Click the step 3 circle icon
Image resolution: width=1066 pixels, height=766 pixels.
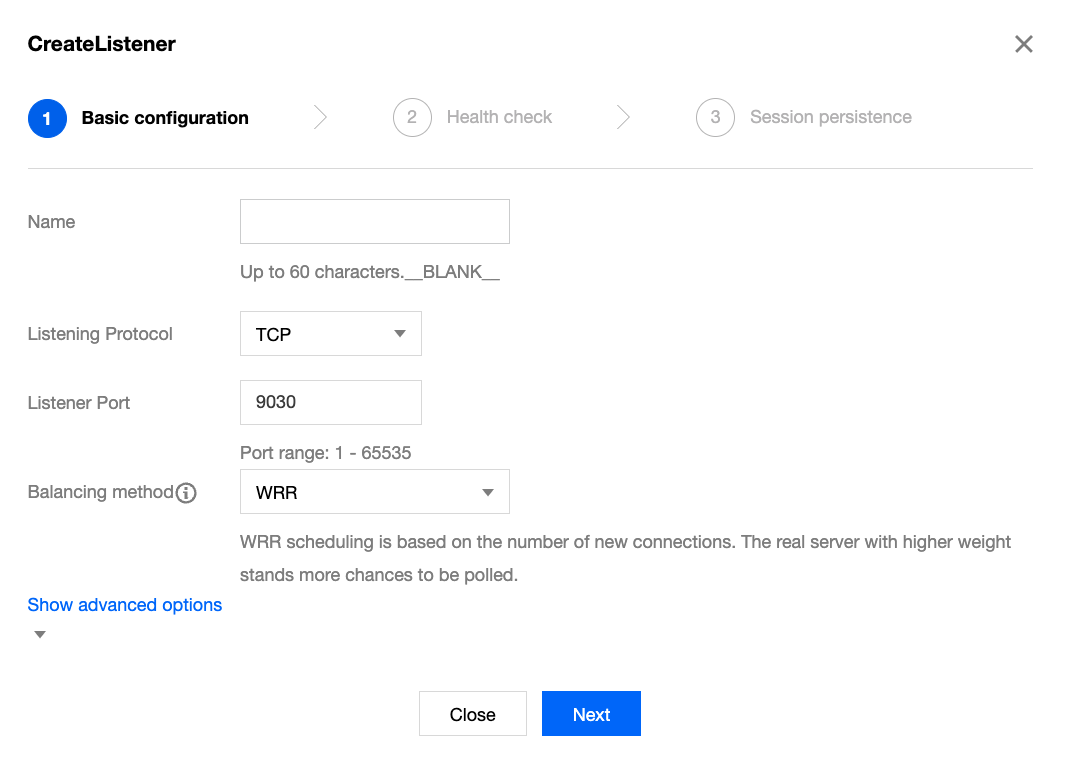pos(715,117)
